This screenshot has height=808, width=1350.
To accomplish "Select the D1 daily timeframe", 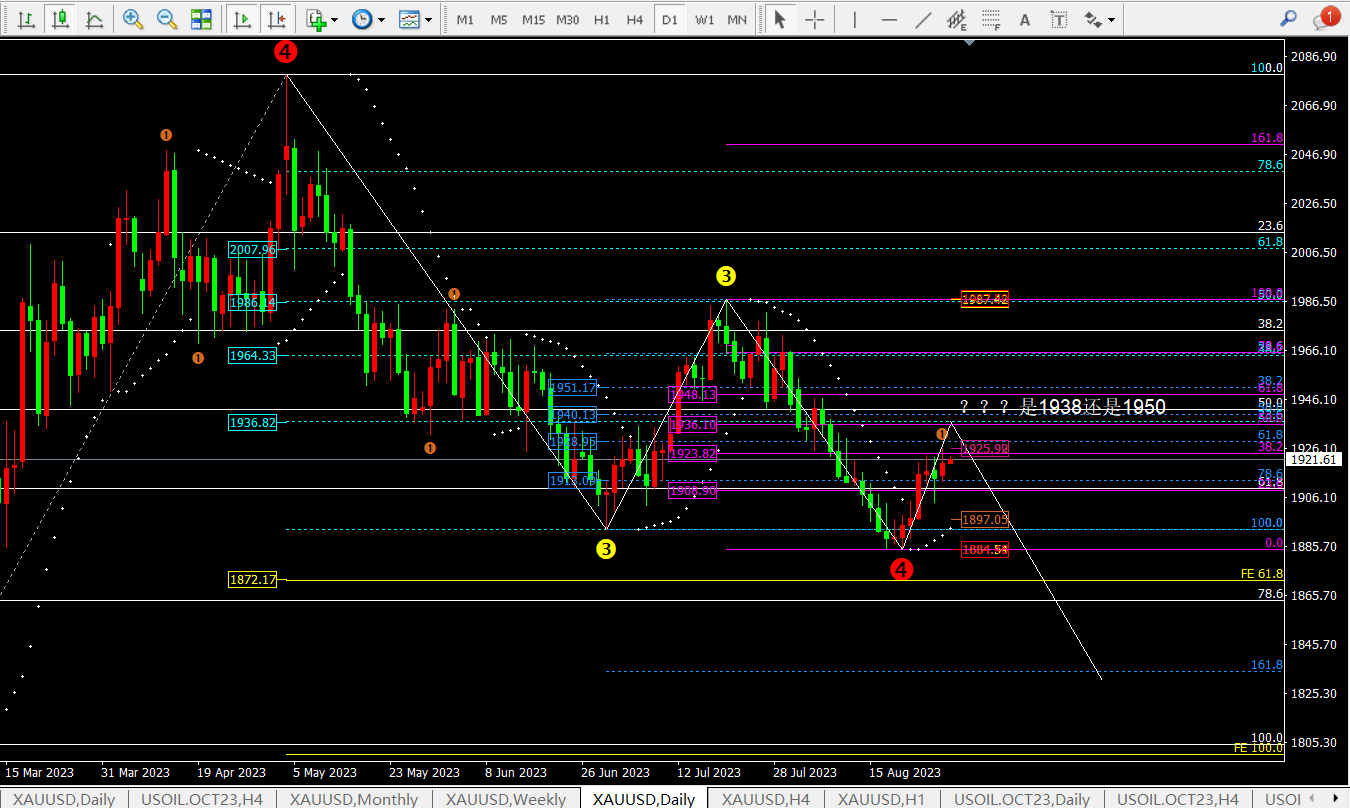I will tap(669, 19).
